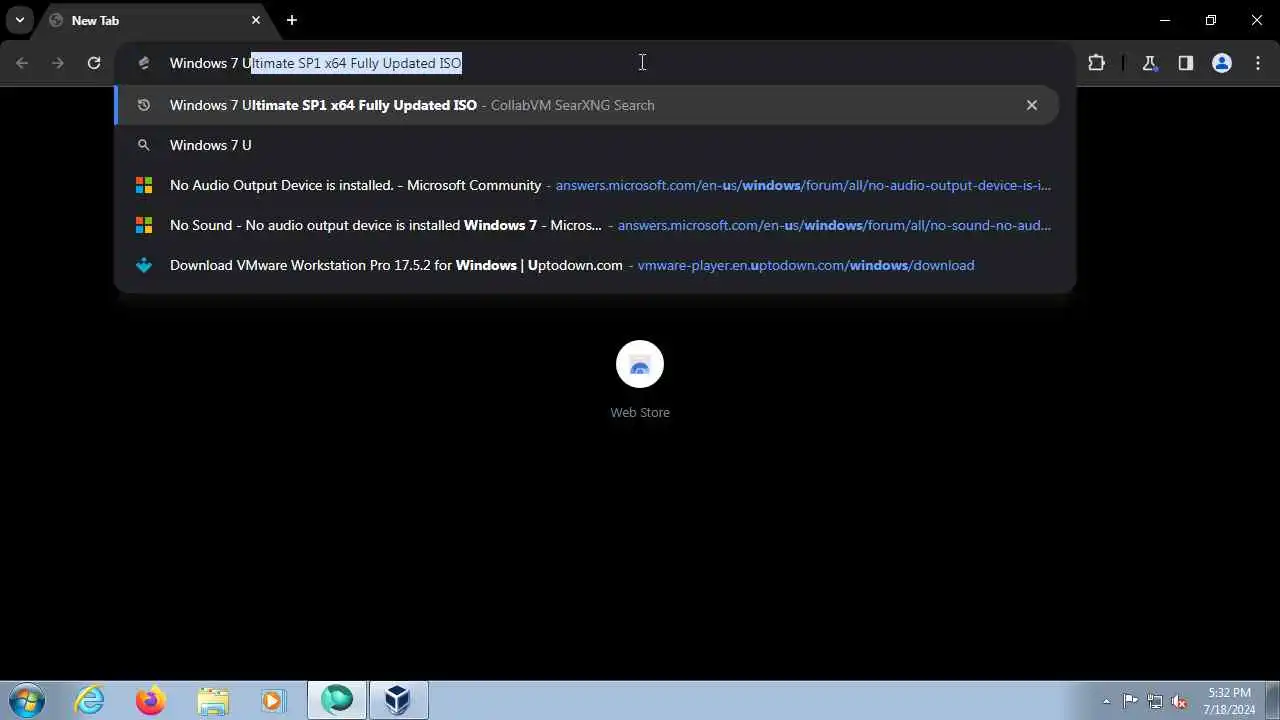Switch to the active browser taskbar button
This screenshot has width=1280, height=720.
click(337, 701)
